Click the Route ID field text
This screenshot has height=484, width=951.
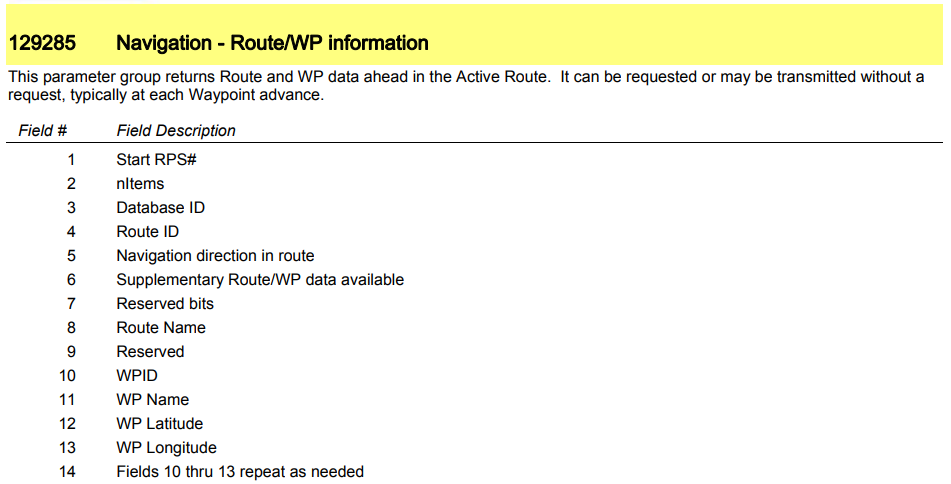147,232
